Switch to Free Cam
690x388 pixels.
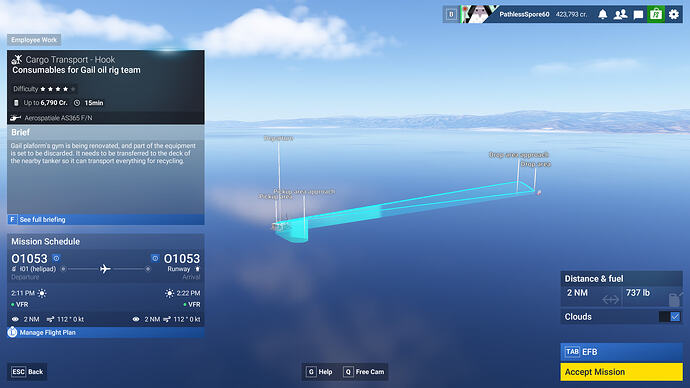coord(364,372)
